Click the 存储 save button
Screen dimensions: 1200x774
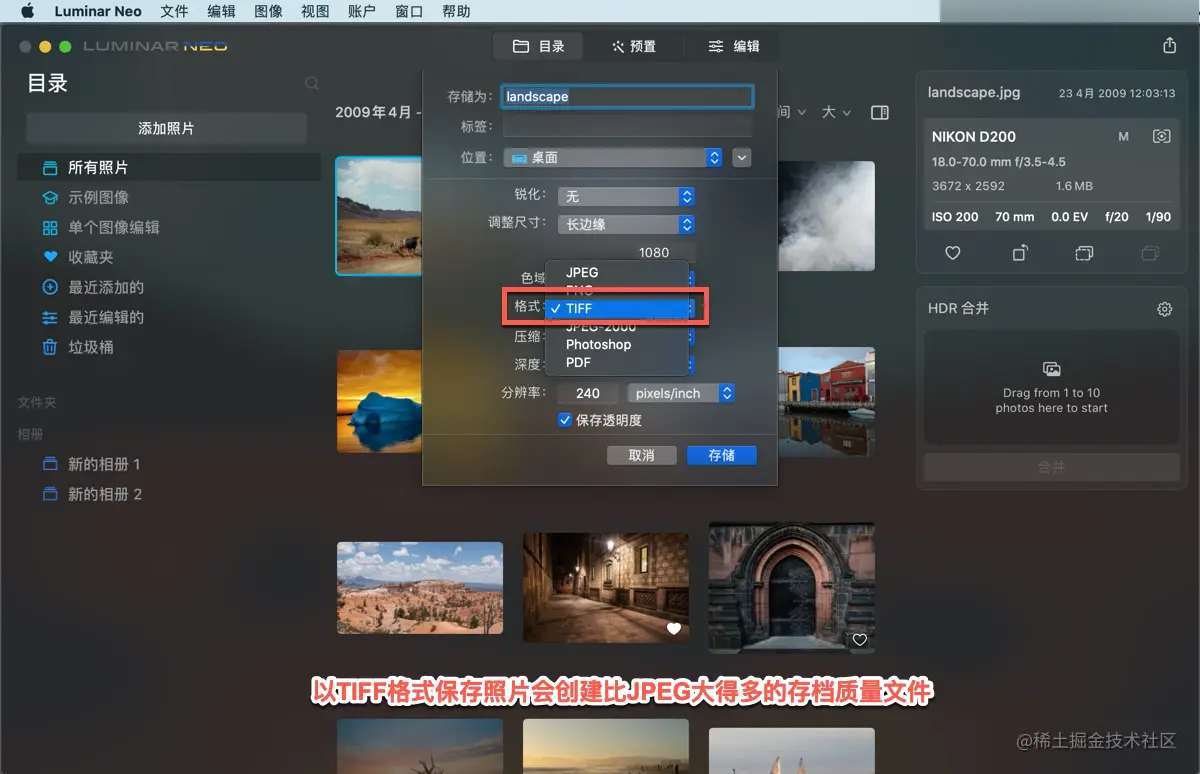click(721, 455)
